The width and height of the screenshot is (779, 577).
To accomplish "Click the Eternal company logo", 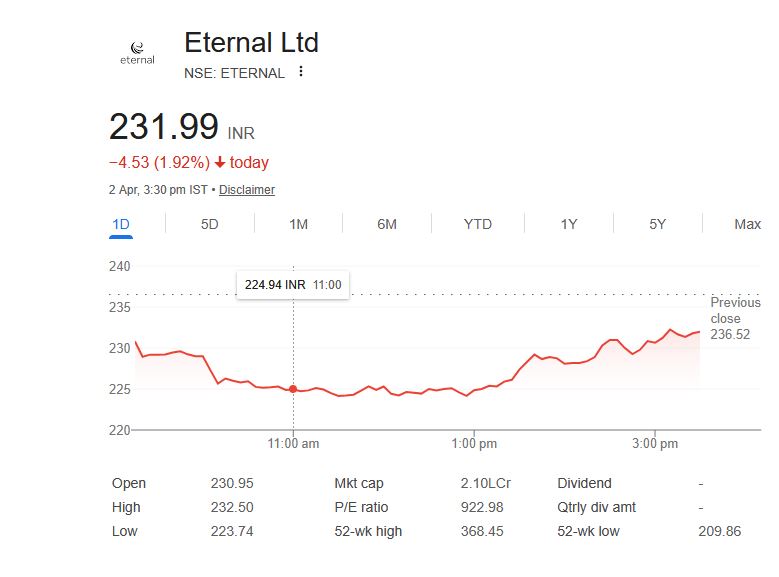I will (137, 52).
